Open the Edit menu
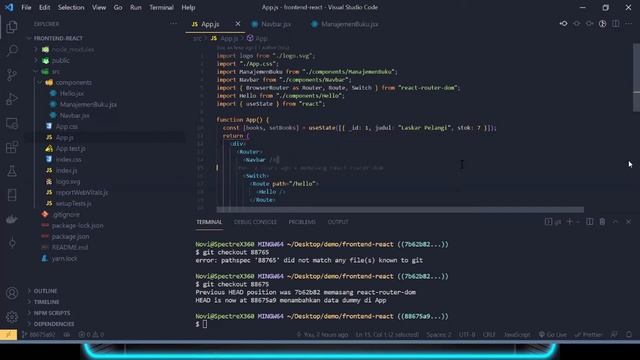640x360 pixels. tap(44, 7)
